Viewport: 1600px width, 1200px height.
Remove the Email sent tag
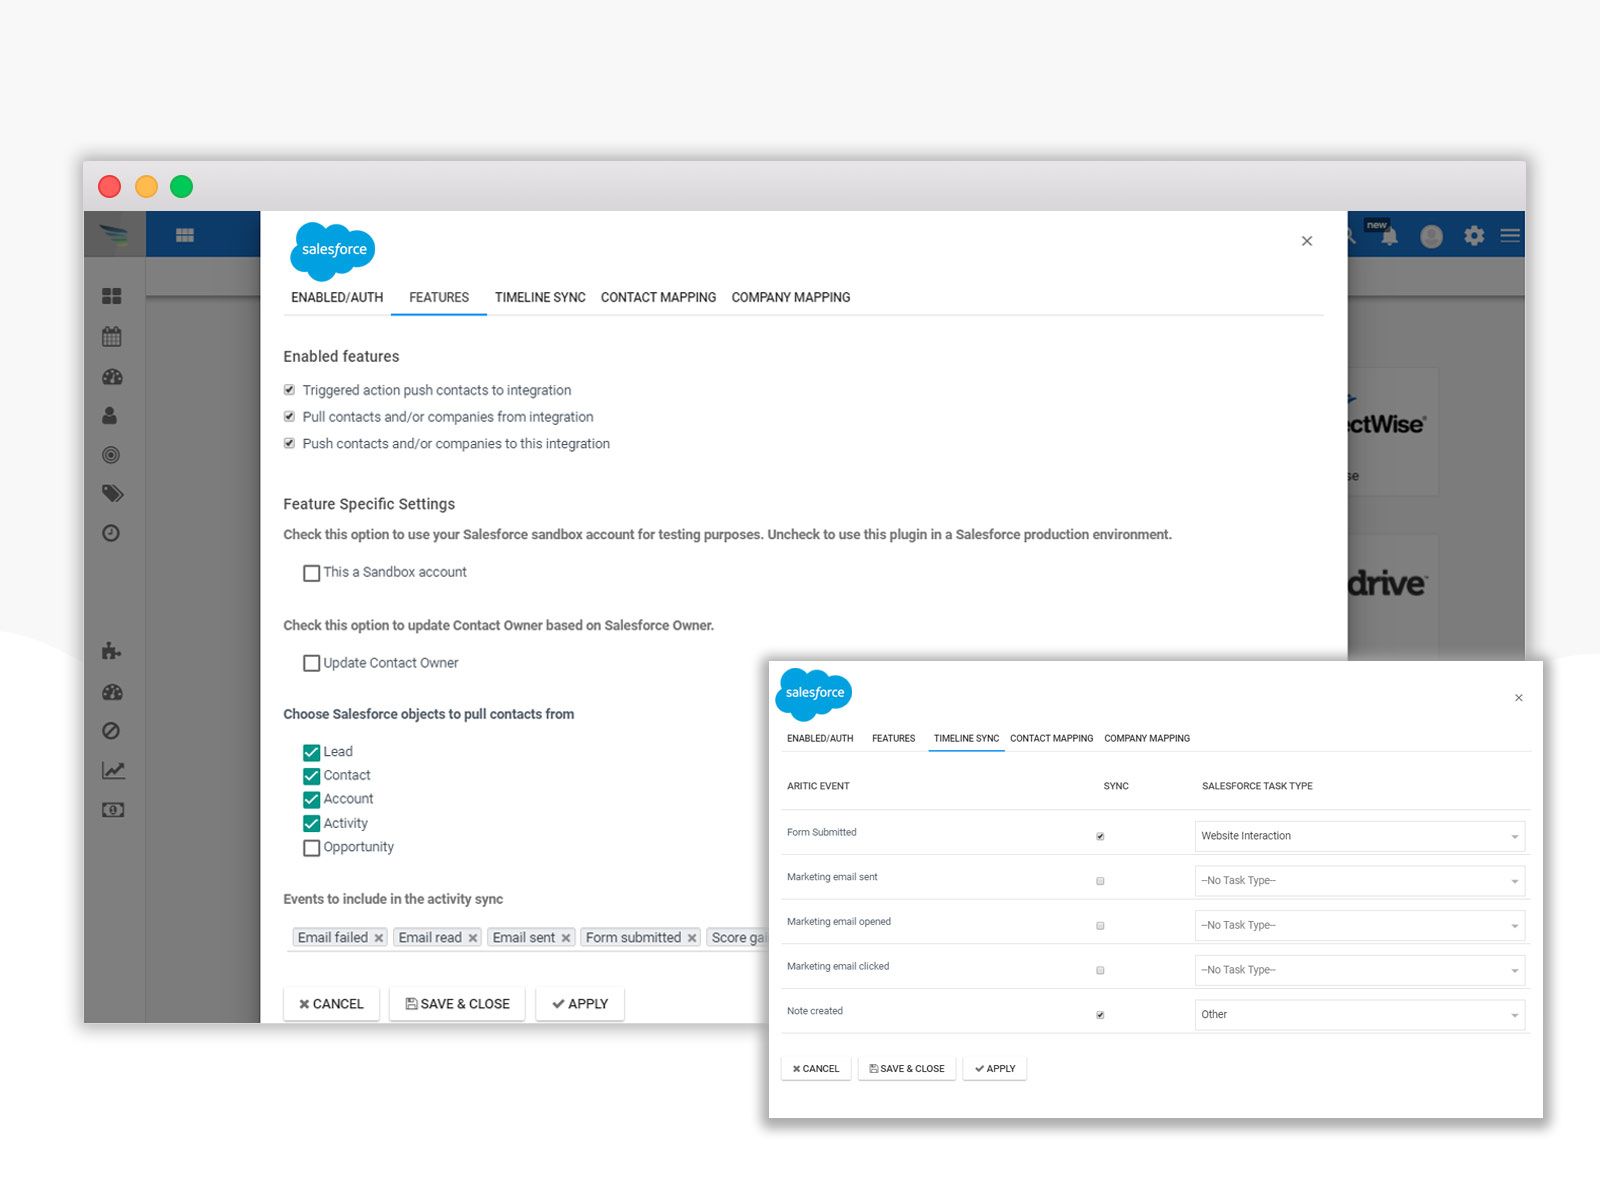point(566,938)
